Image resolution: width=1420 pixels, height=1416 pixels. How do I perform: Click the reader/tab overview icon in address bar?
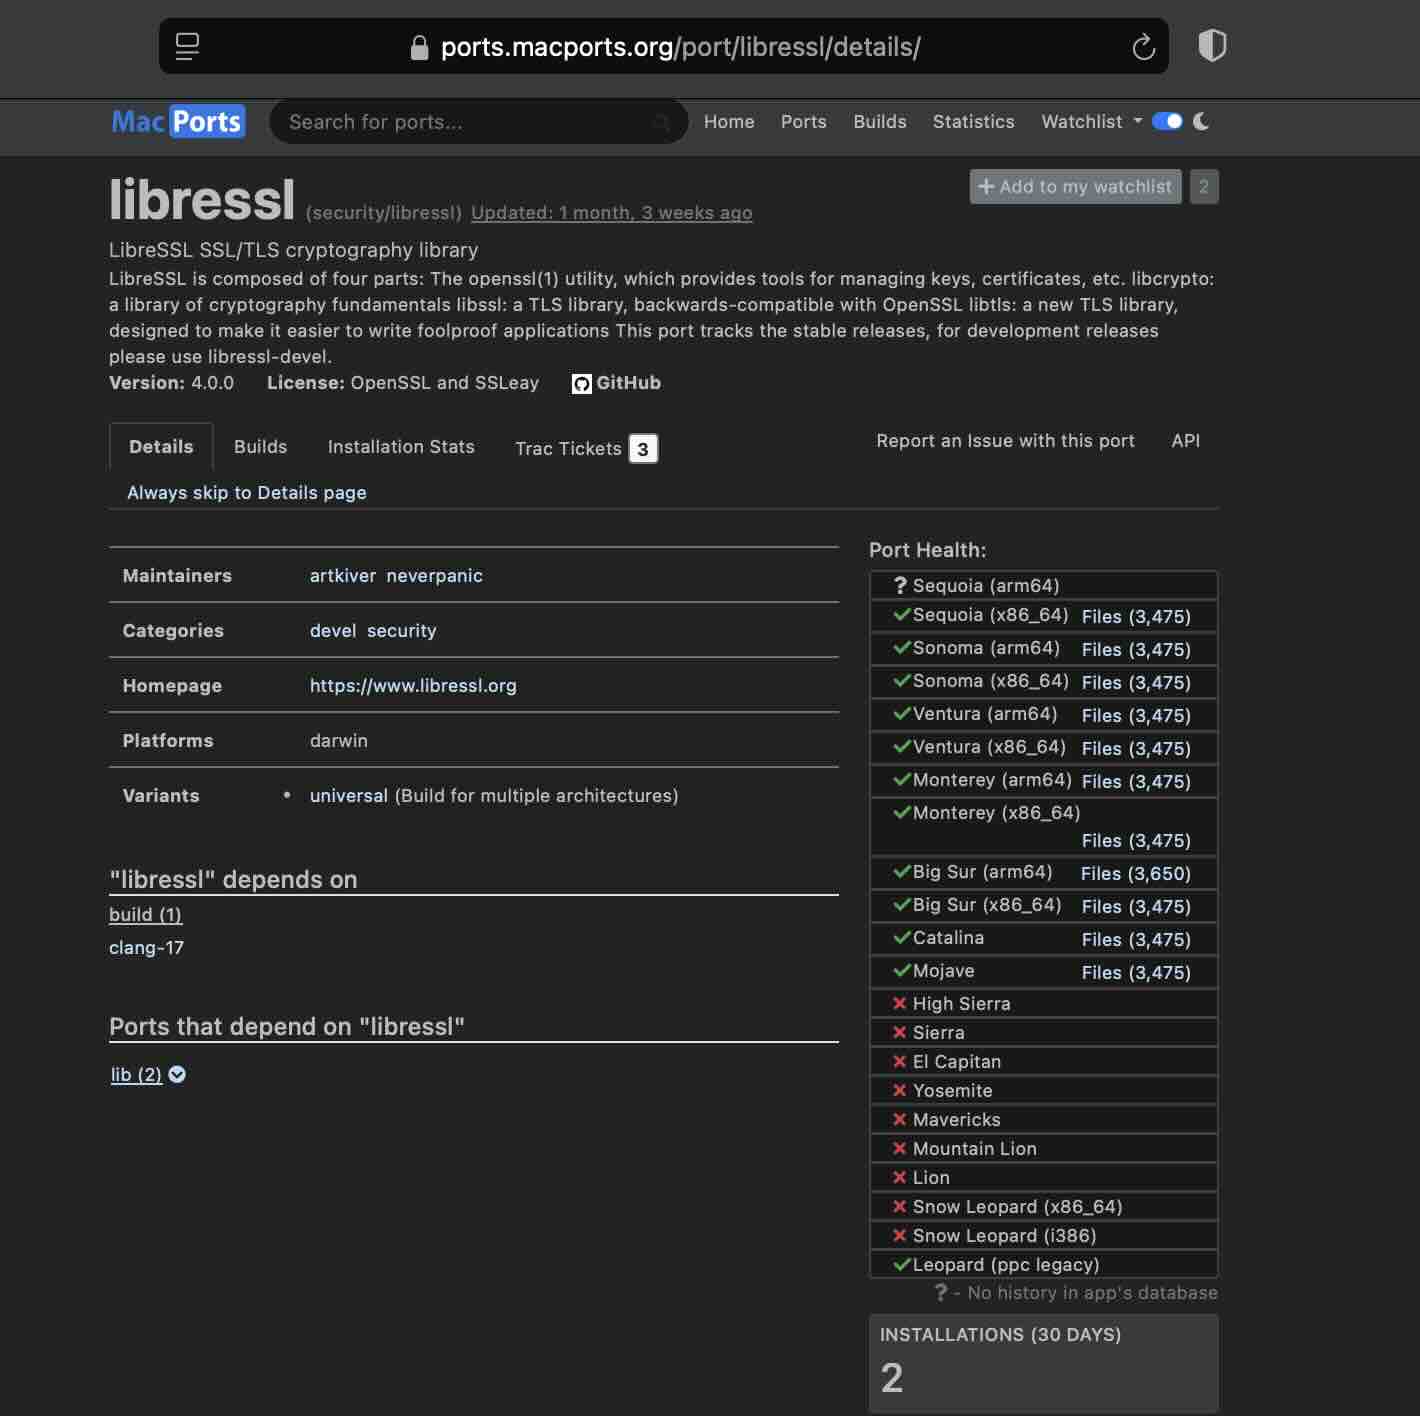[x=187, y=47]
